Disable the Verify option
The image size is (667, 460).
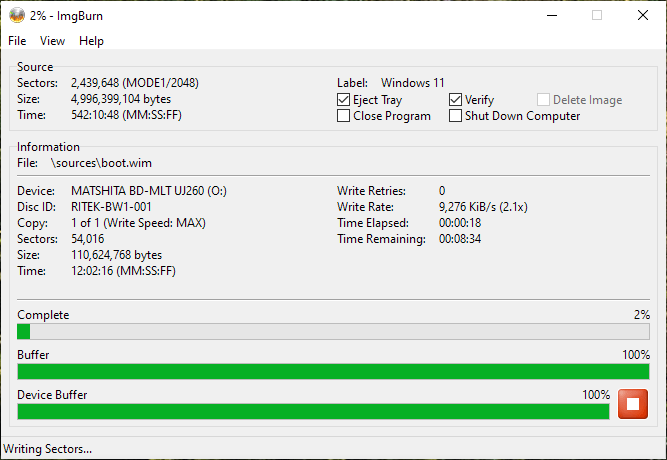coord(456,100)
